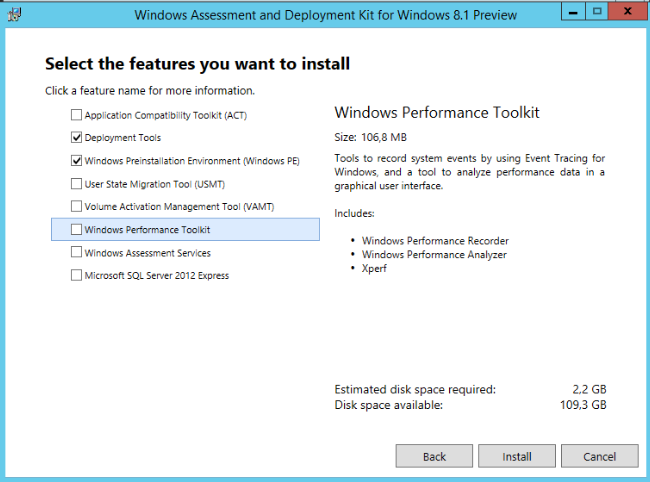Image resolution: width=650 pixels, height=482 pixels.
Task: Enable Windows Assessment Services checkbox
Action: pos(77,253)
